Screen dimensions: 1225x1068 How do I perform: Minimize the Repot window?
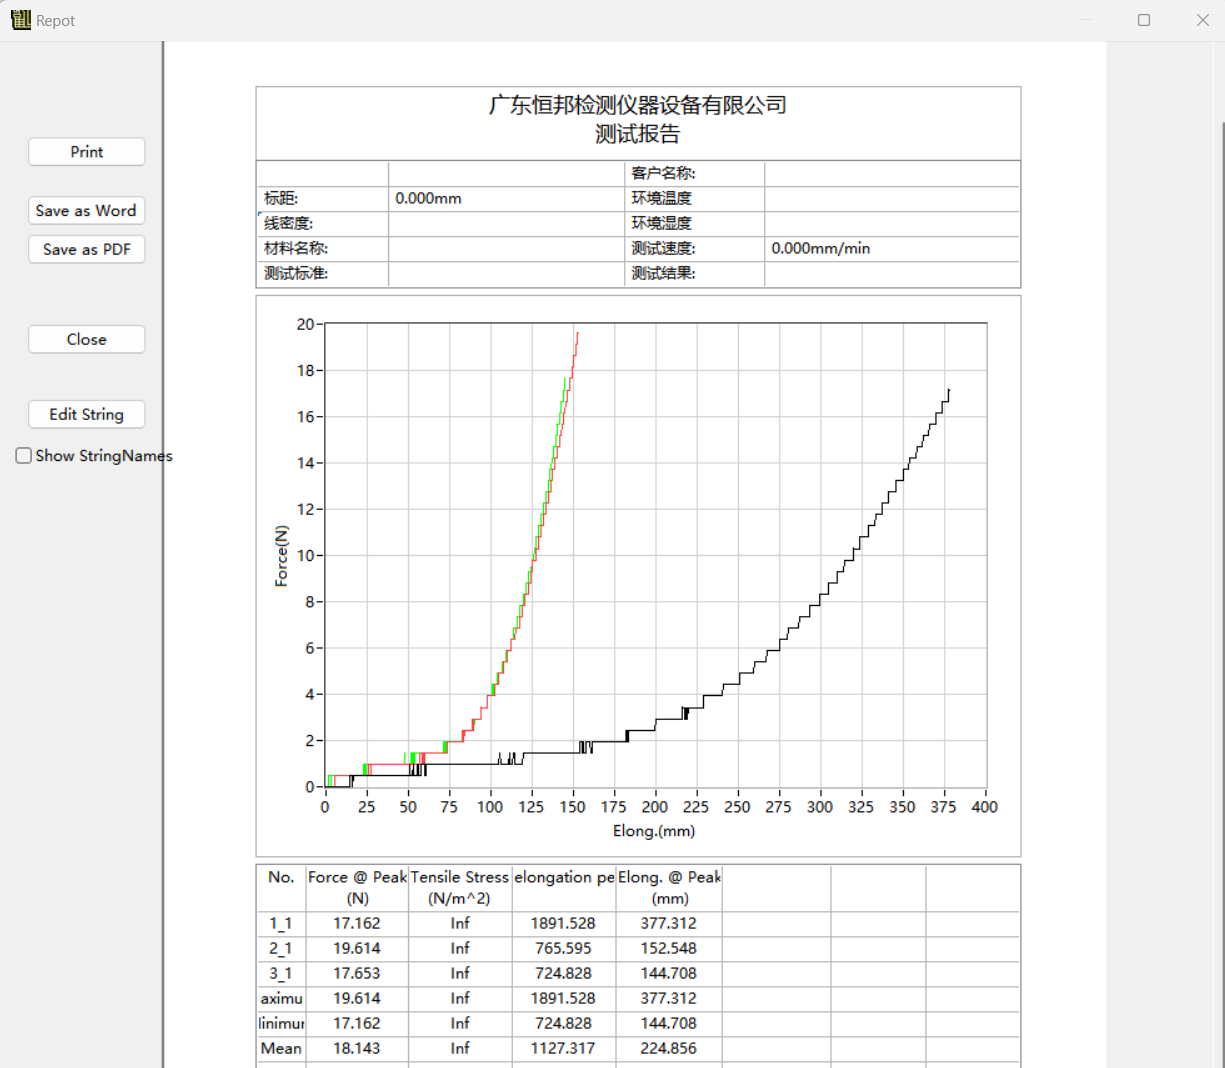[1085, 20]
